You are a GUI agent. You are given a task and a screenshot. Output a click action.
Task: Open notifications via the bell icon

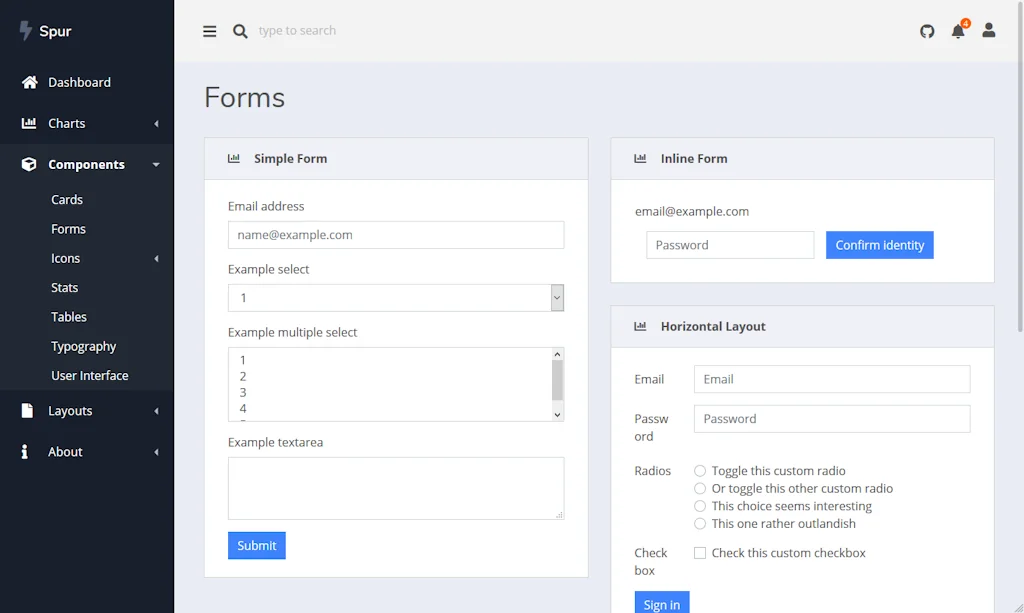957,31
